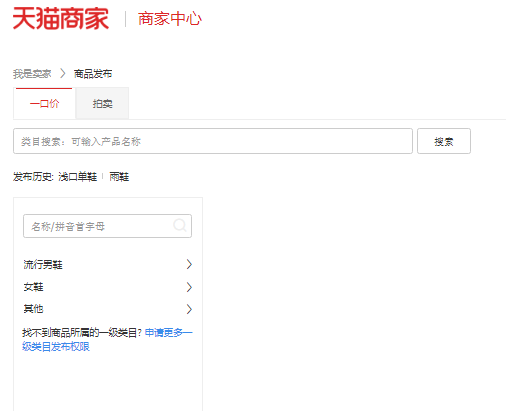Expand the chevron beside 女鞋

[189, 287]
